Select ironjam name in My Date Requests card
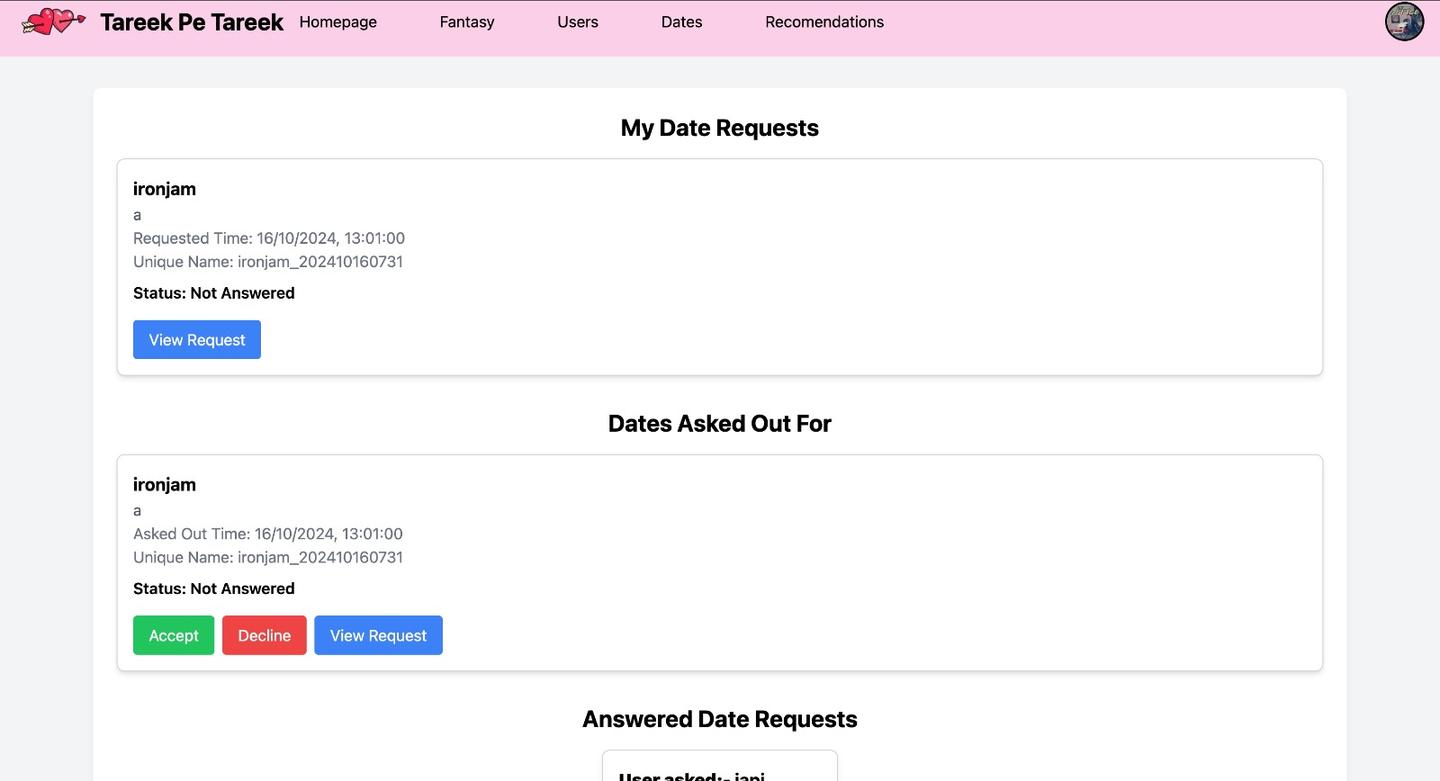Screen dimensions: 1440x781 tap(164, 189)
